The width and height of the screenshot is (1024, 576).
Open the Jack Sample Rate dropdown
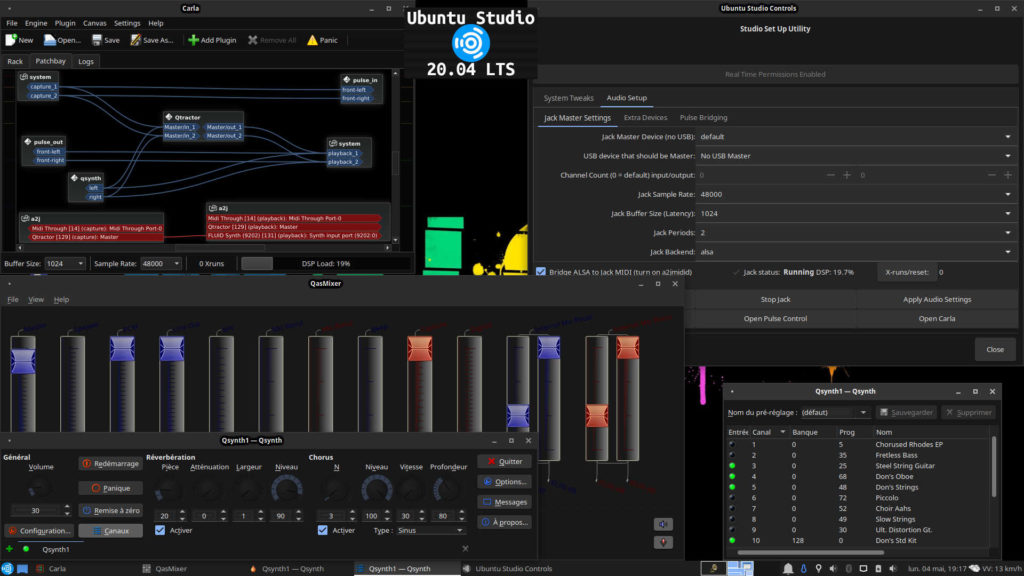coord(854,194)
